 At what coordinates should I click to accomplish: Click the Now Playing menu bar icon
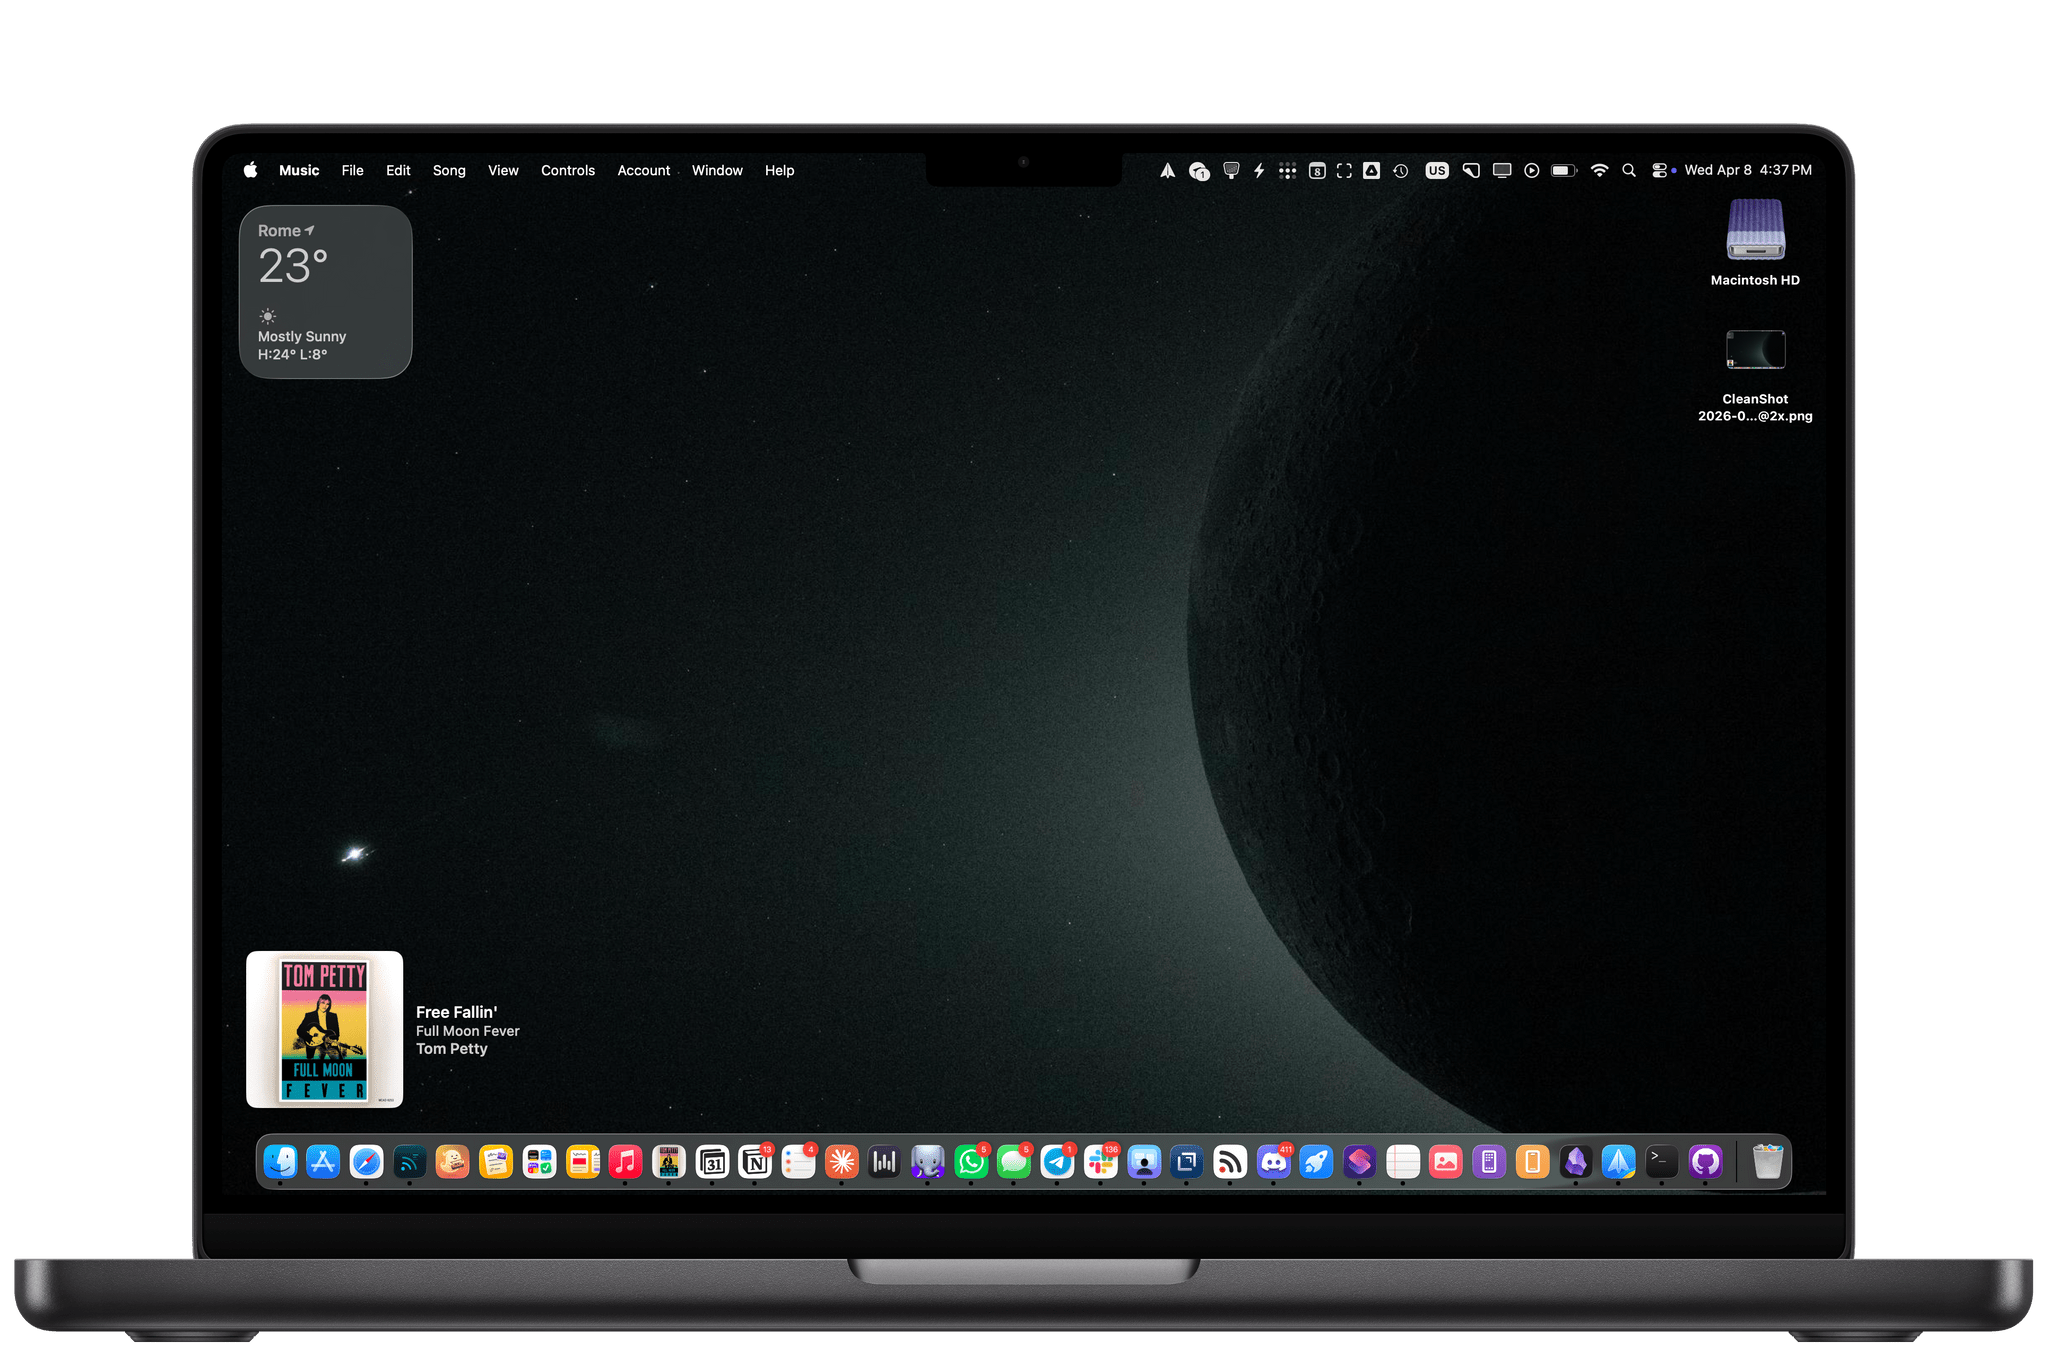point(1531,171)
